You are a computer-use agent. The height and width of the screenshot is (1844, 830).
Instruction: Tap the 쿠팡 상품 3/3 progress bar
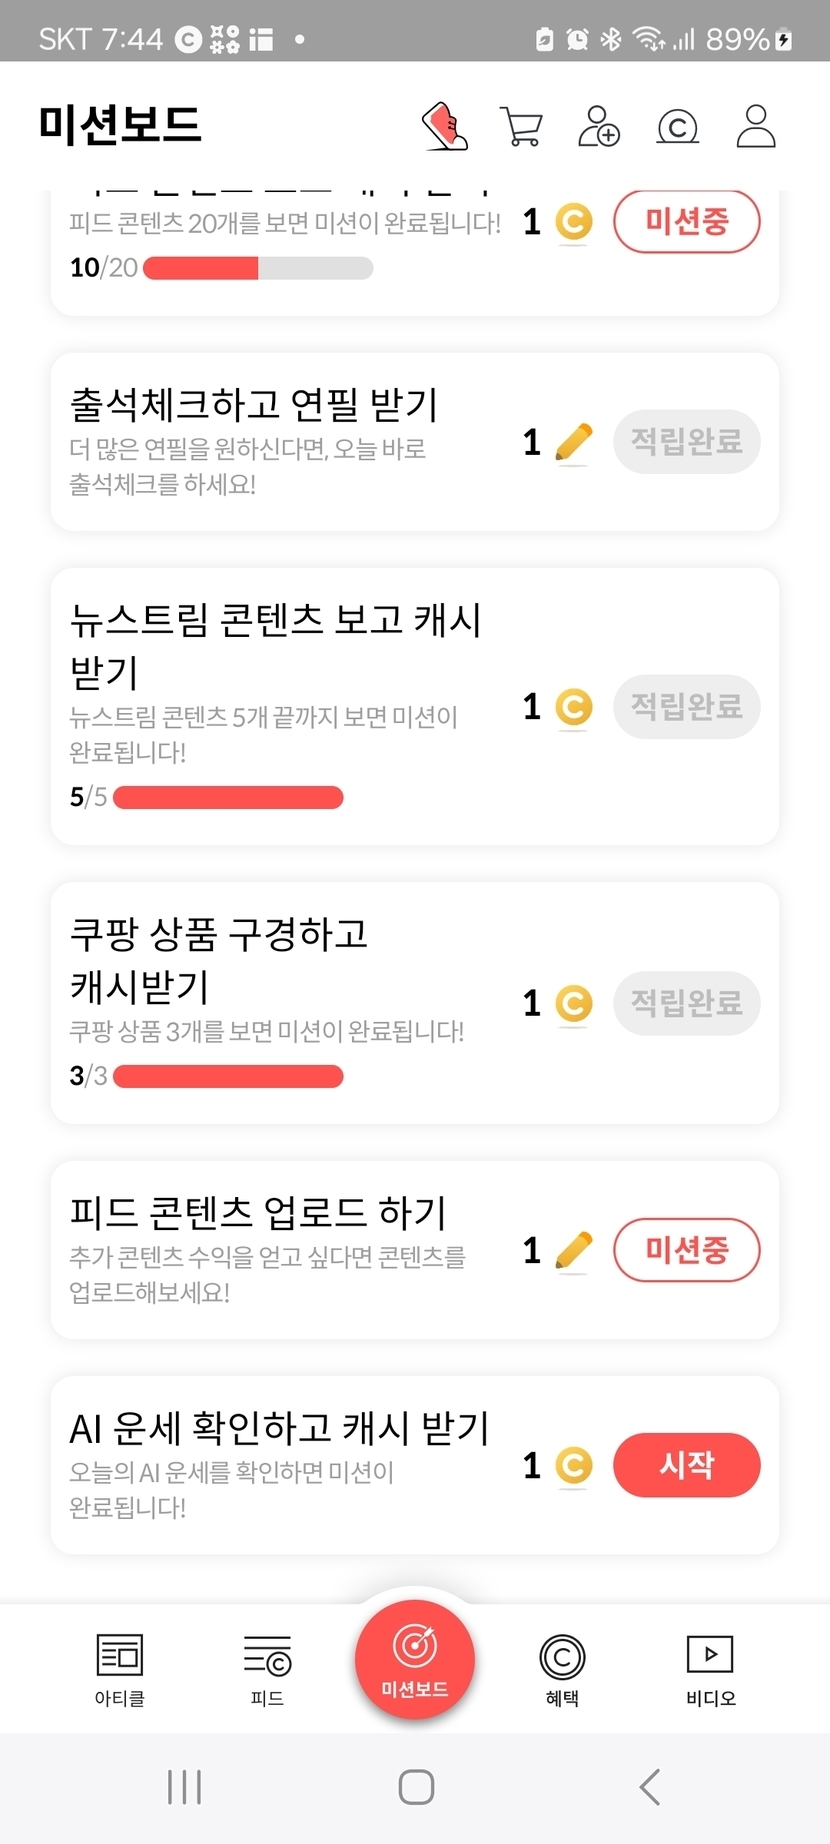pos(228,1077)
